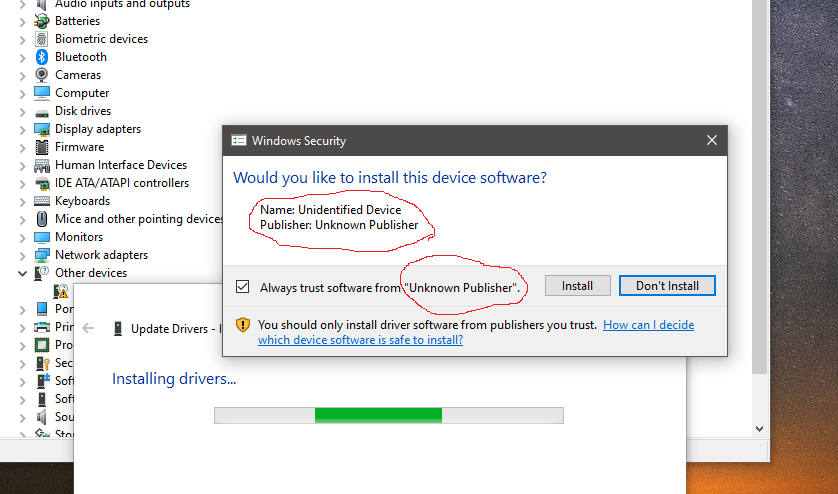Click the Cameras category icon

[x=42, y=75]
